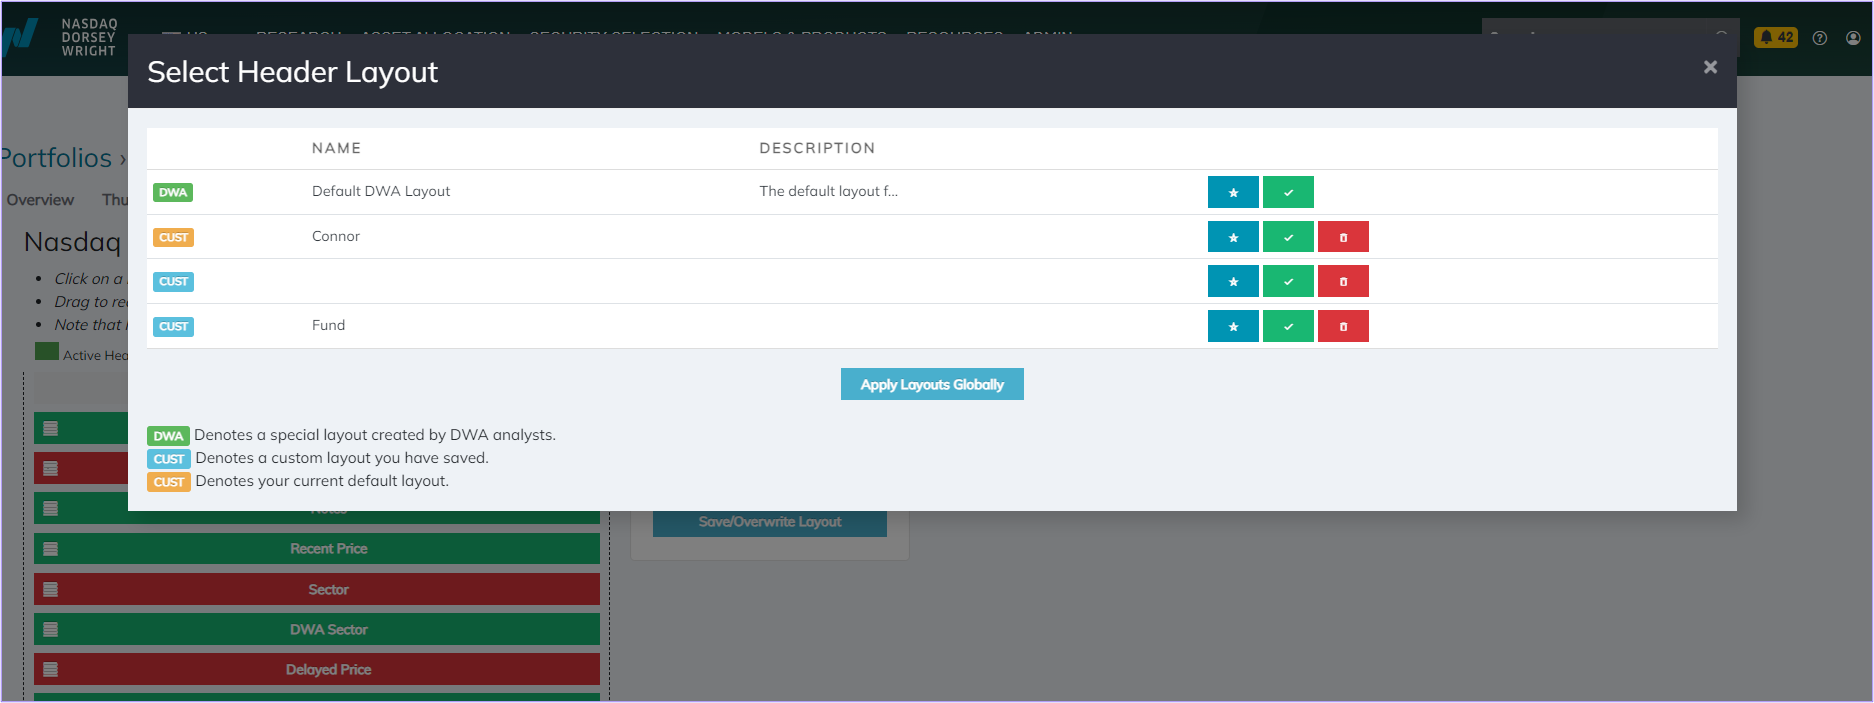
Task: Delete the unnamed custom layout
Action: tap(1343, 281)
